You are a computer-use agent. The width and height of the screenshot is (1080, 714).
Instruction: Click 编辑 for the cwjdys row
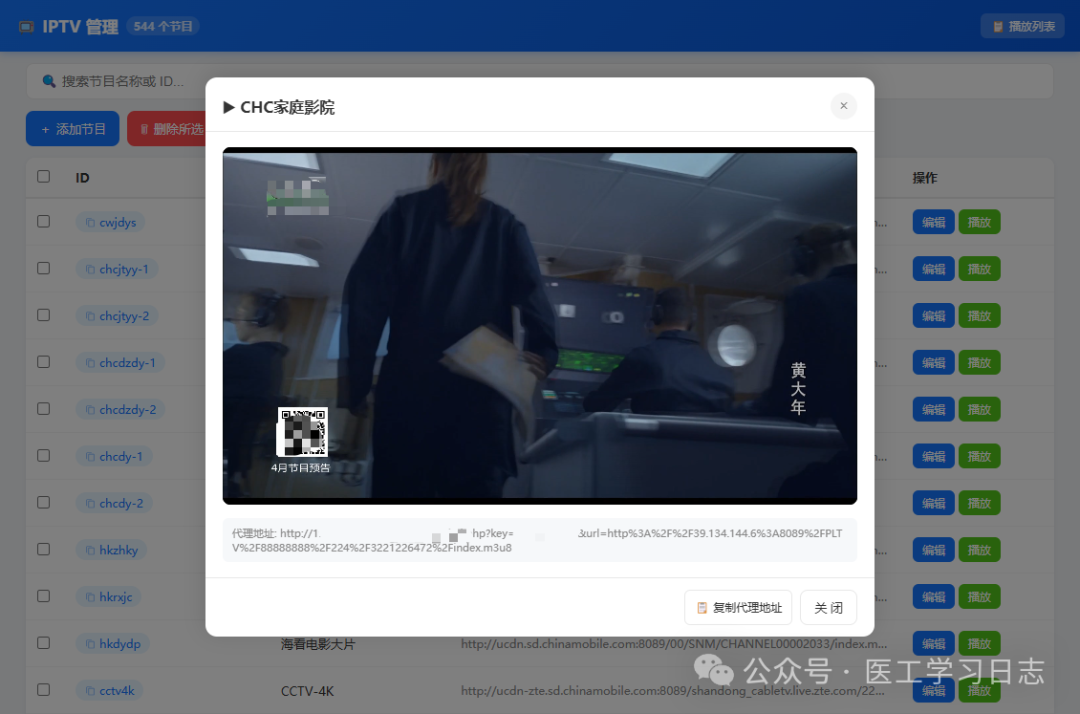(933, 222)
